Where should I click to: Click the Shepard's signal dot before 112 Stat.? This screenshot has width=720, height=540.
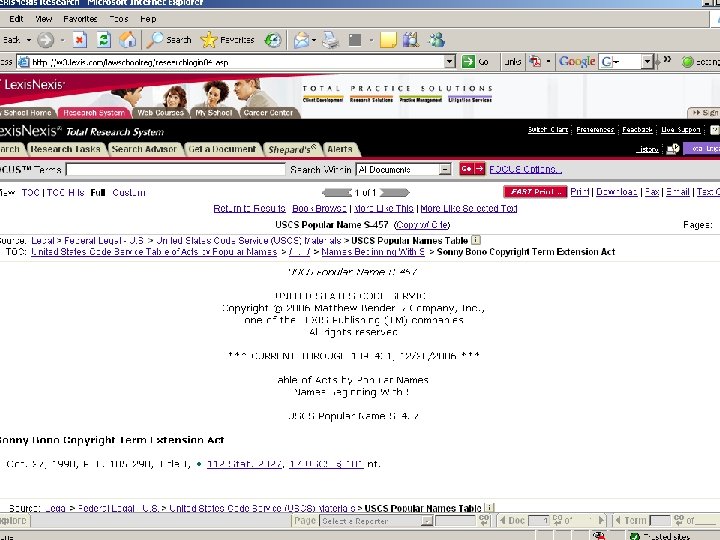click(x=199, y=464)
